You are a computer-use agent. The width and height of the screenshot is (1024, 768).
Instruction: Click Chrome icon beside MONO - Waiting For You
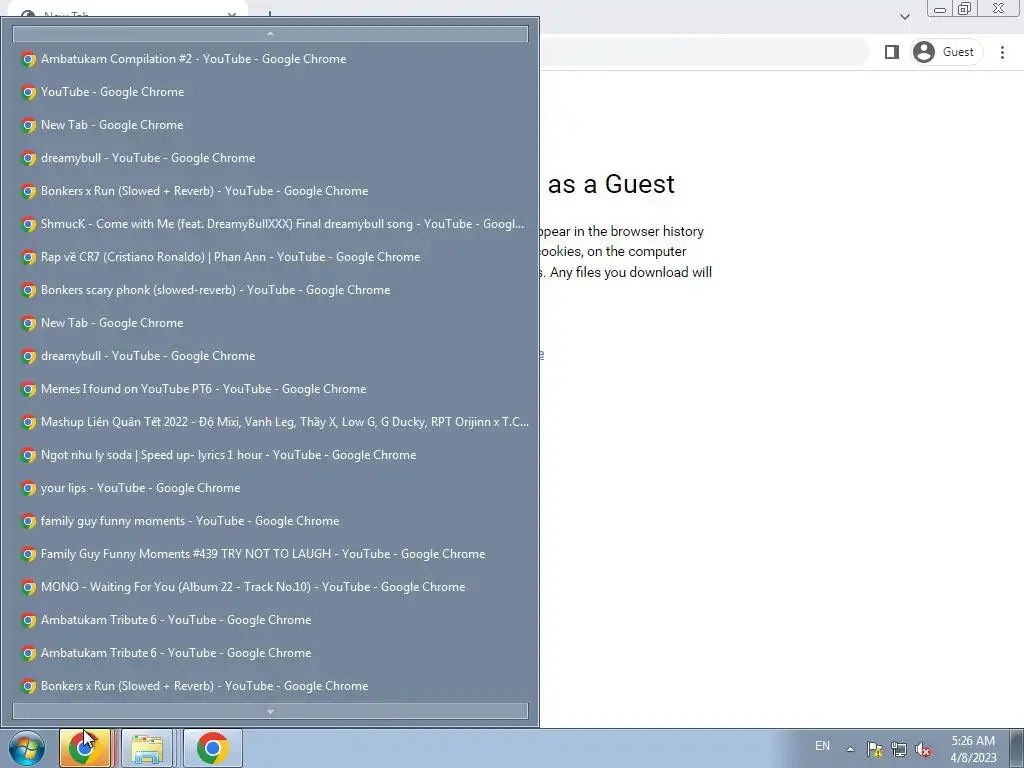coord(28,587)
